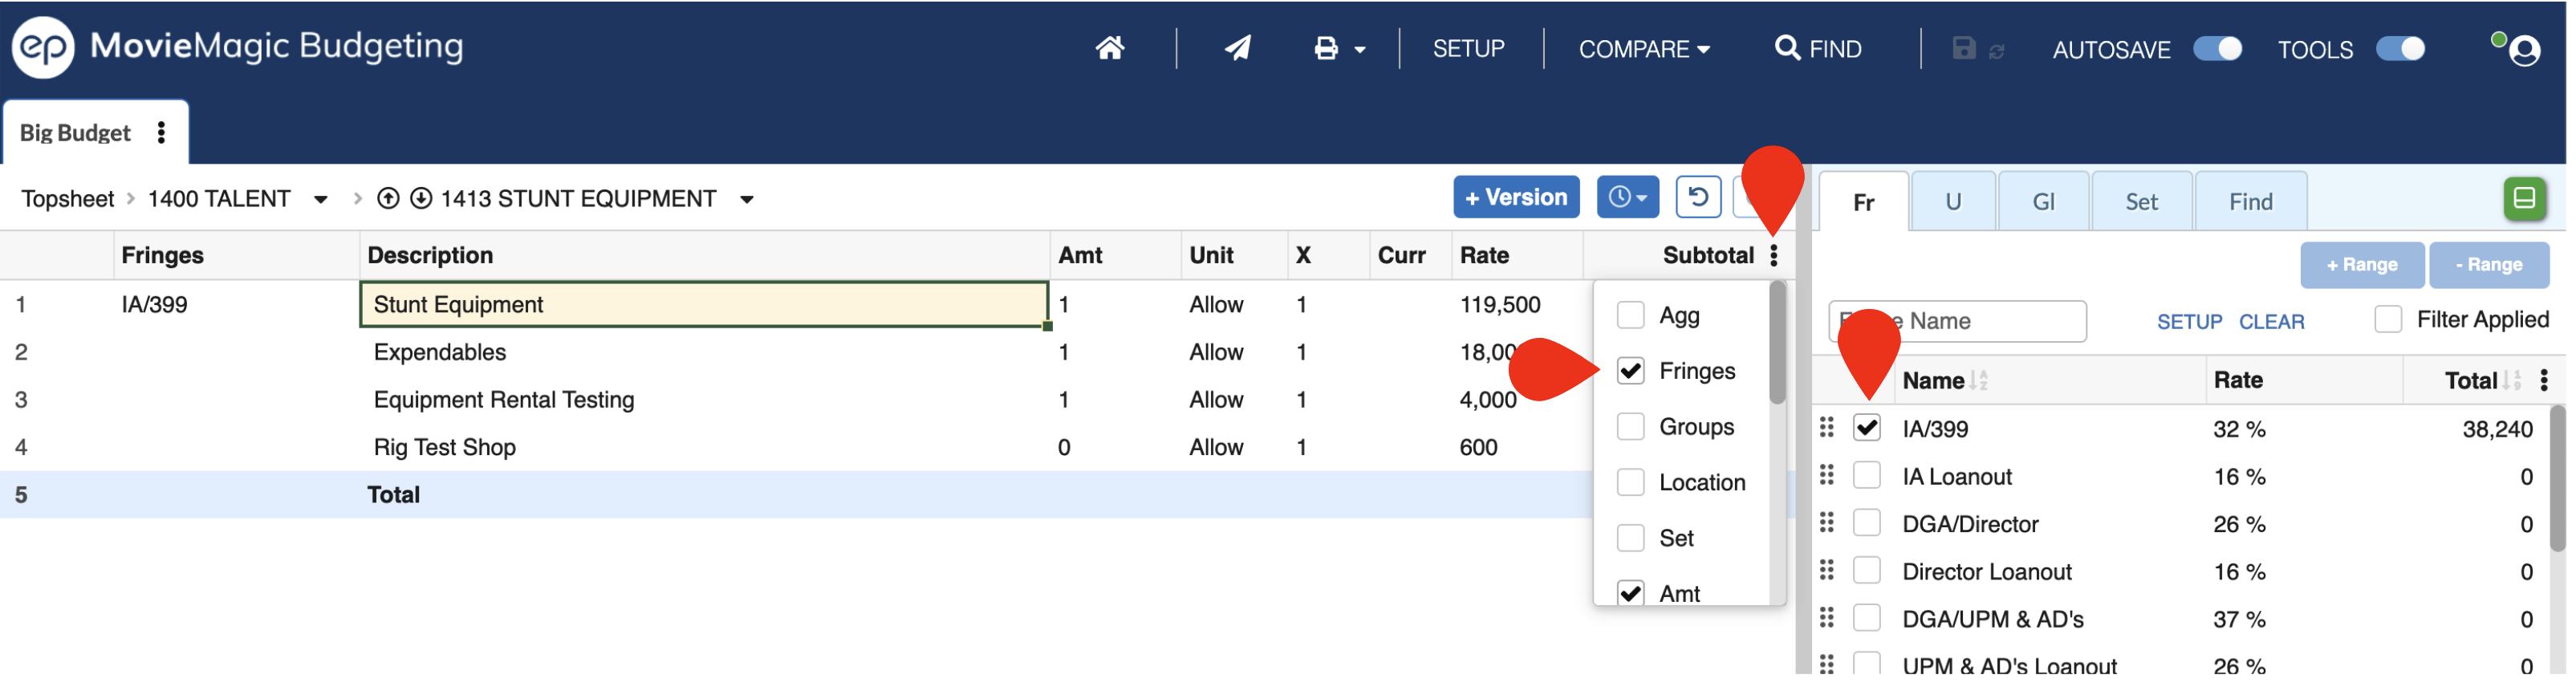Click the drag handle for DGA/UPM & AD's
2576x687 pixels.
tap(1827, 618)
